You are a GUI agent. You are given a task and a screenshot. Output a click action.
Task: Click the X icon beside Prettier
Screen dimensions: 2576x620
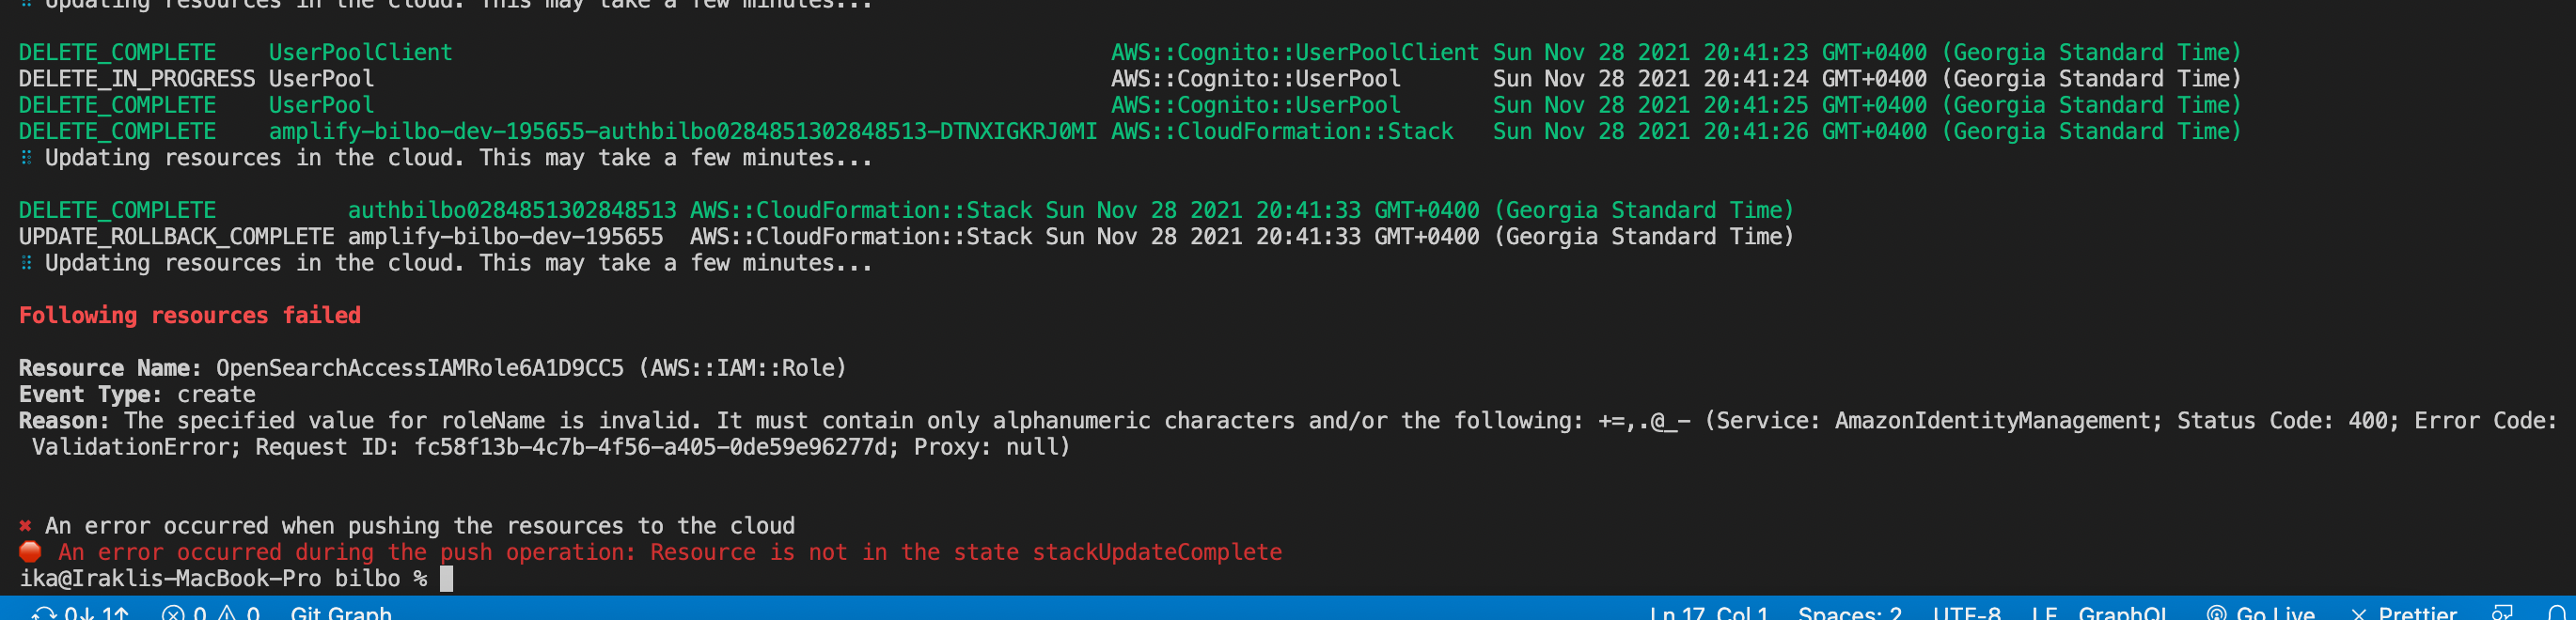click(x=2359, y=613)
